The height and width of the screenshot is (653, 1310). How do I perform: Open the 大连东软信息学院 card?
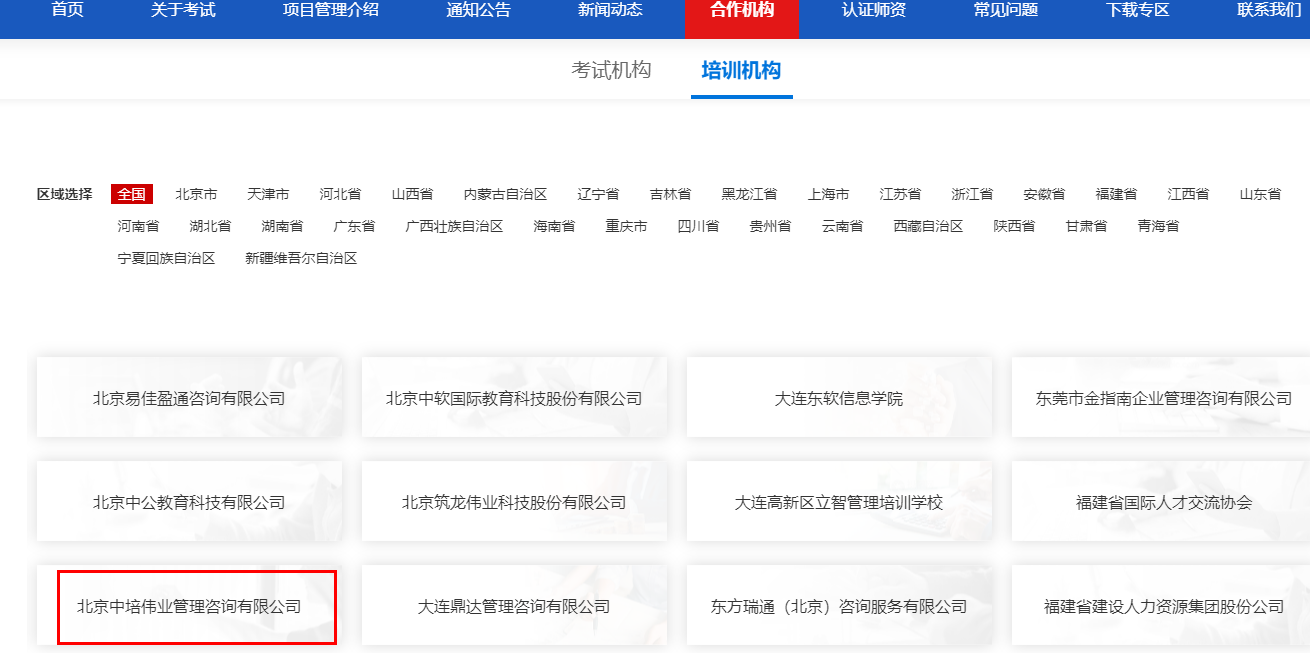point(839,397)
